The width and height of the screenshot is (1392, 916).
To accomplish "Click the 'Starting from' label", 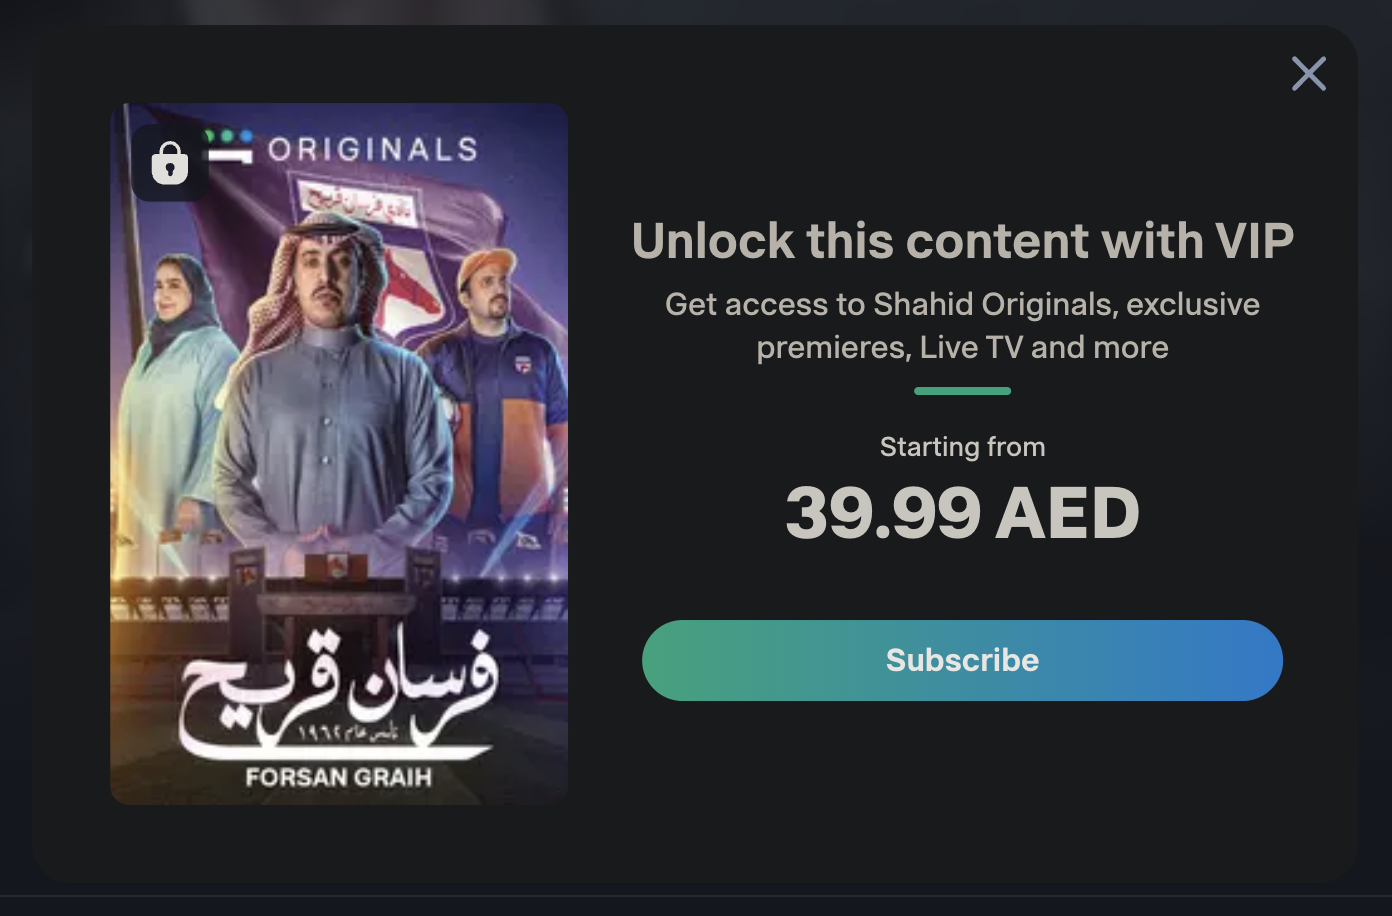I will tap(962, 447).
